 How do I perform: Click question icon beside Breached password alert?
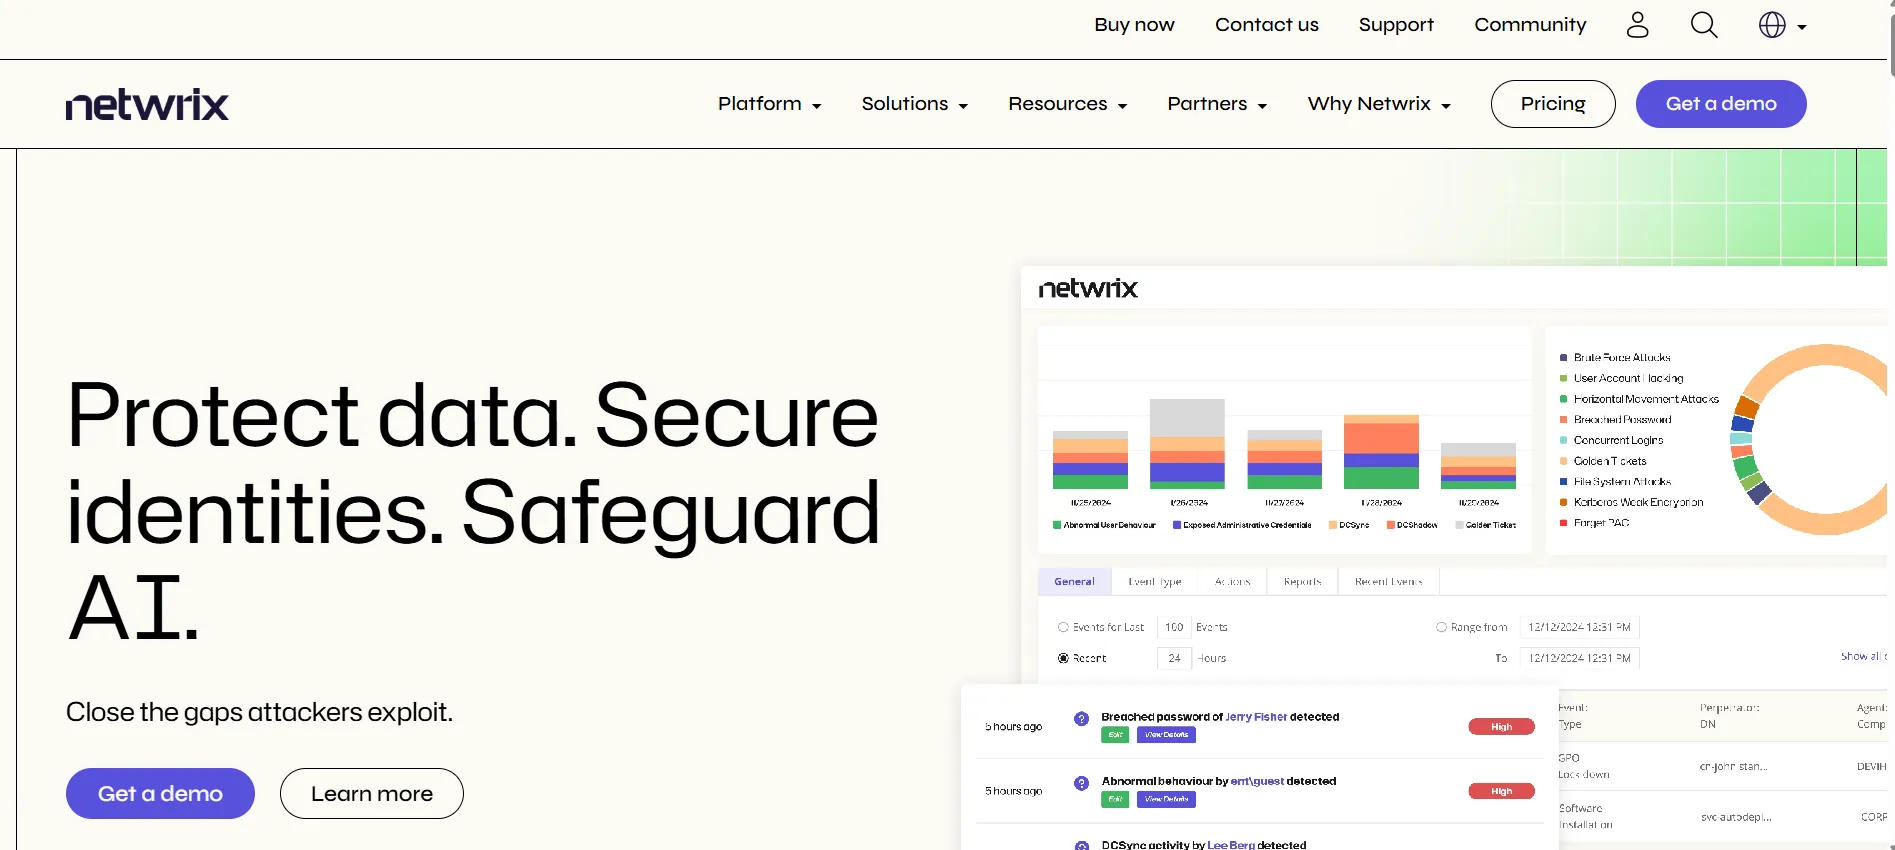1081,719
